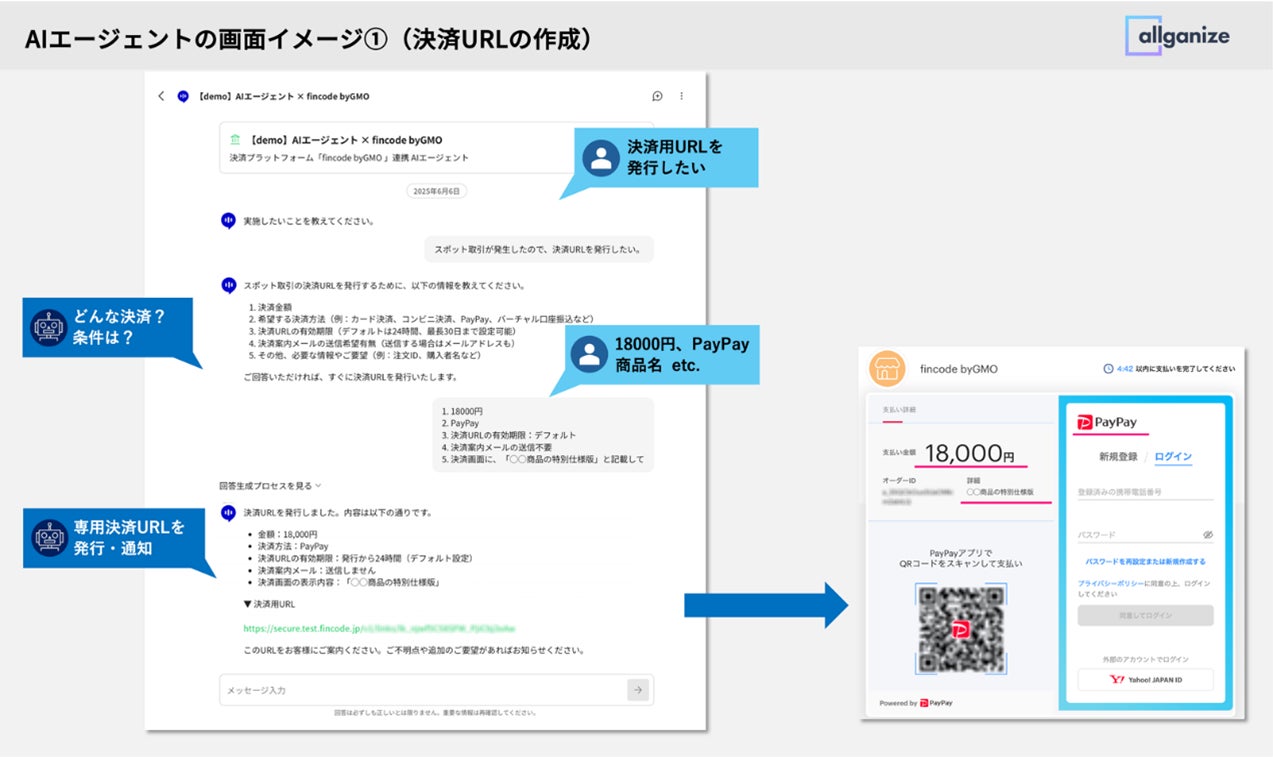Screen dimensions: 1273x757
Task: Click 外部のアカウントでログイン text
Action: pos(1145,659)
